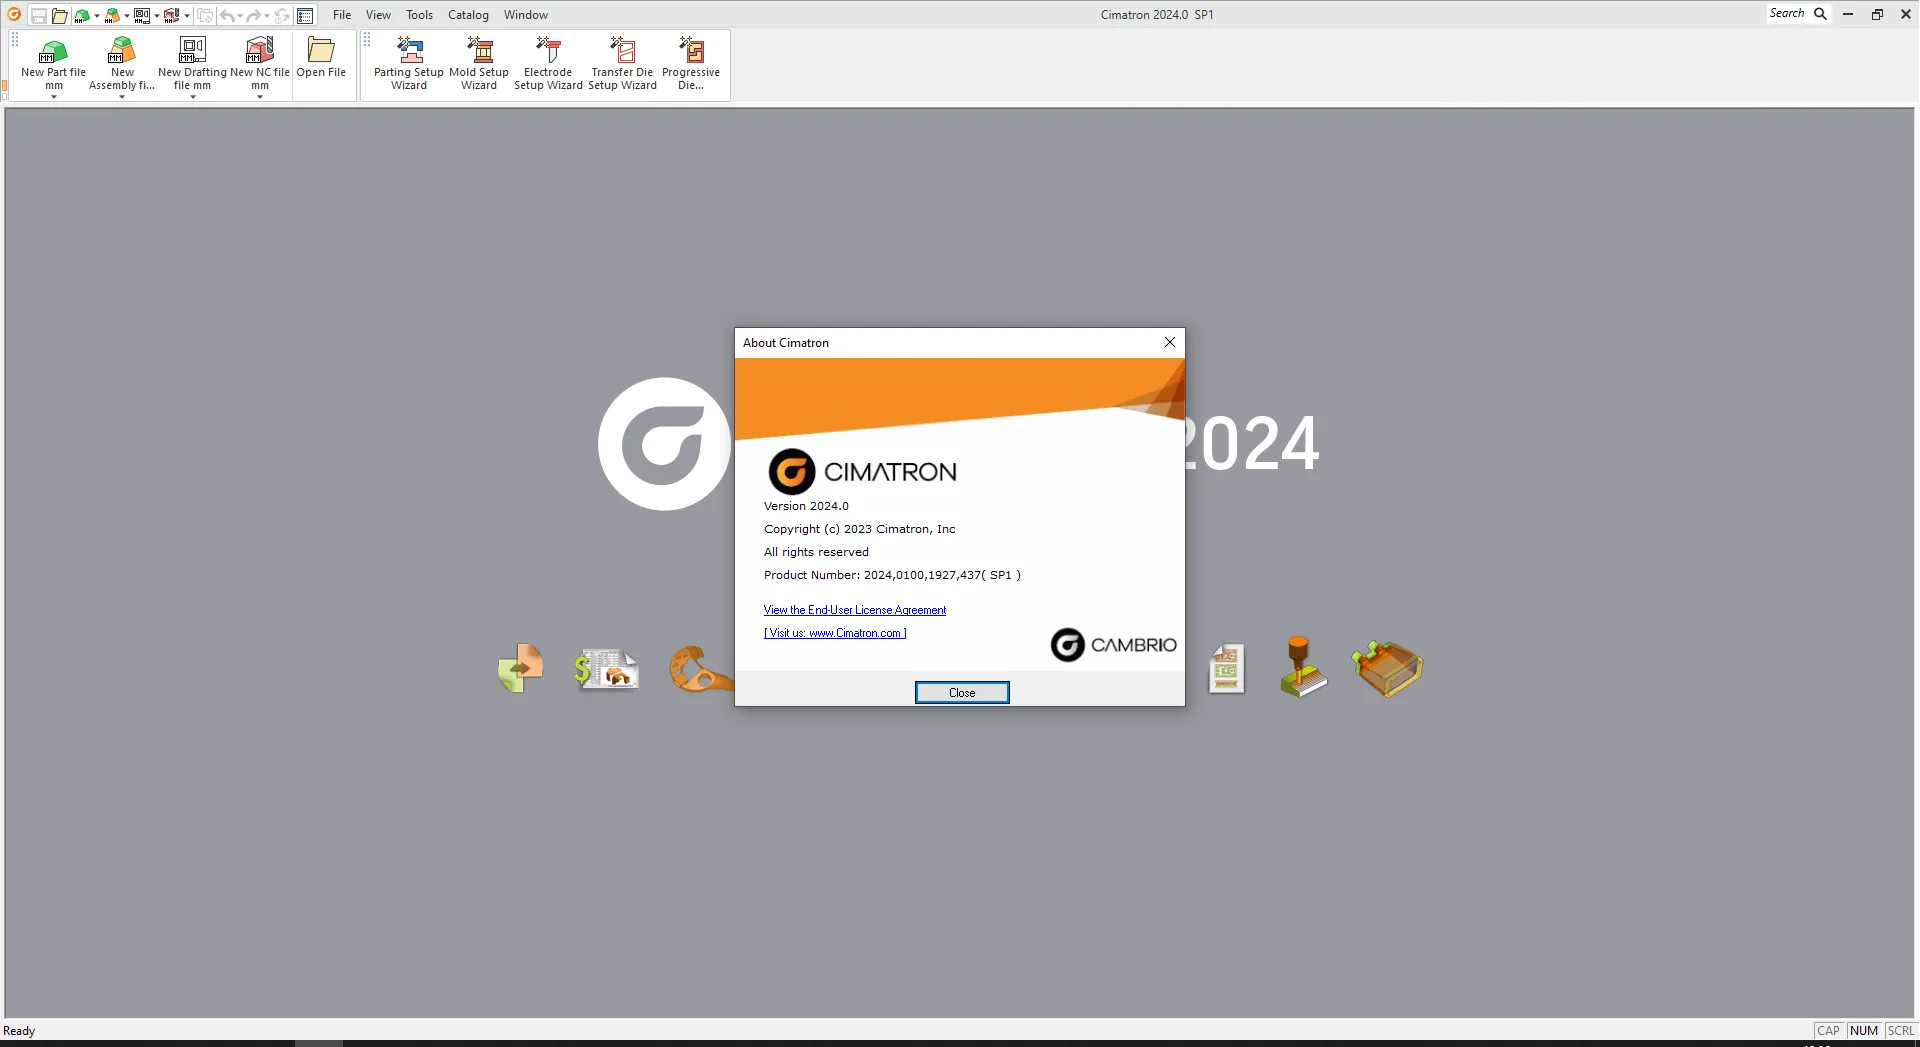The height and width of the screenshot is (1047, 1920).
Task: Grab the wizard toolbar drag handle
Action: coord(367,40)
